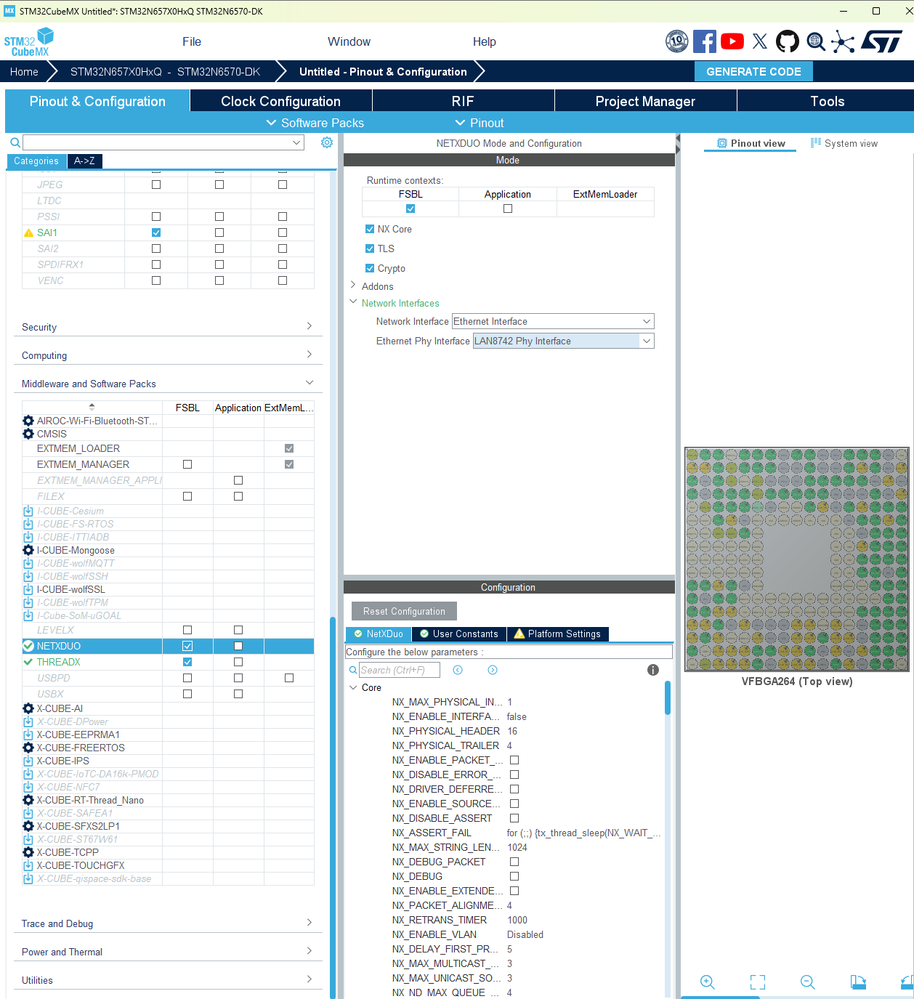Viewport: 914px width, 999px height.
Task: Switch to System view tab
Action: pyautogui.click(x=844, y=143)
